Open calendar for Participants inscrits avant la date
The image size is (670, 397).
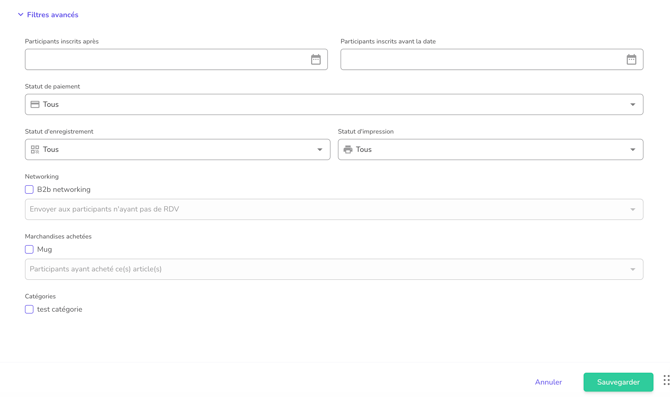[x=631, y=59]
